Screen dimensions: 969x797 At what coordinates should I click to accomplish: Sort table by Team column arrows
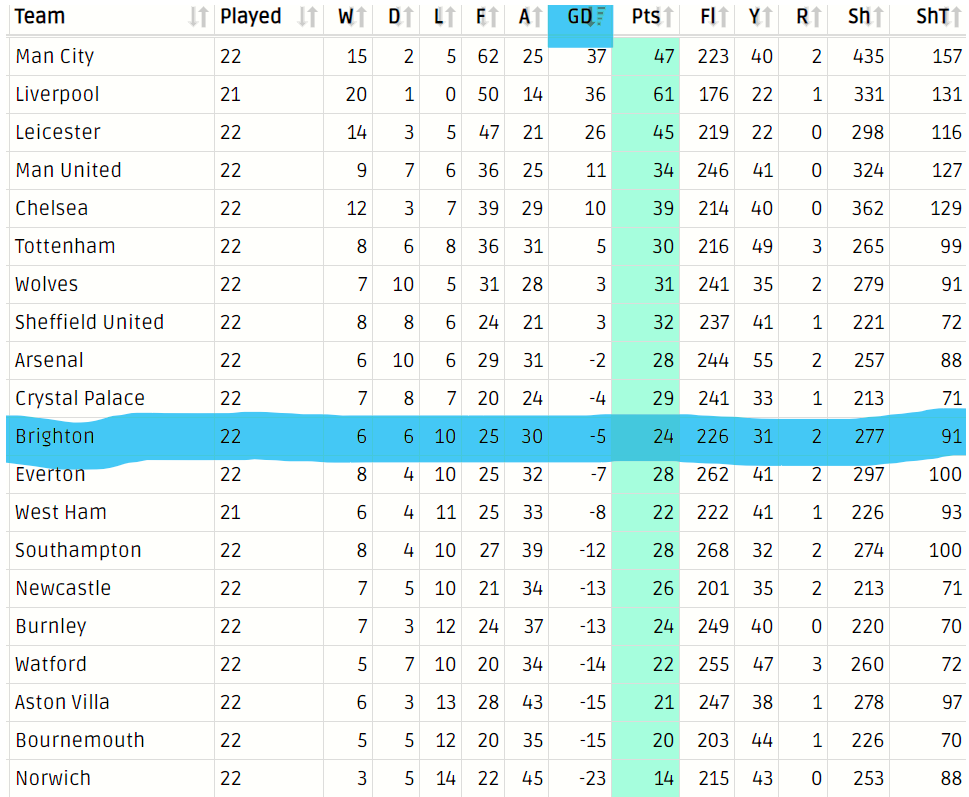pyautogui.click(x=198, y=17)
